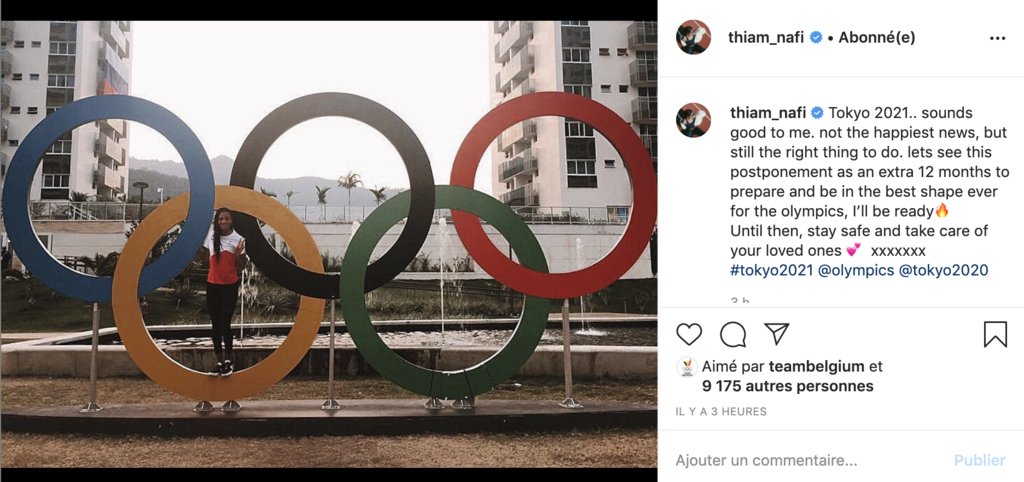The image size is (1024, 482).
Task: View the 9 175 autres personnes likes list
Action: point(788,386)
